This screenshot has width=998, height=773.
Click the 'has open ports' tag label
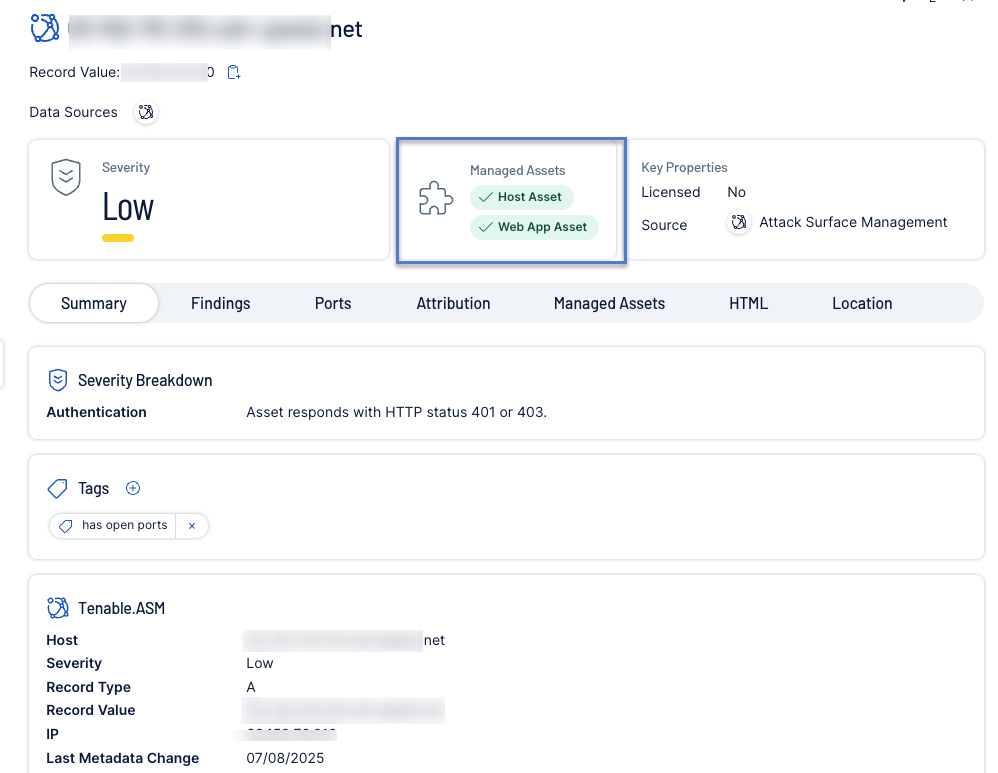click(124, 525)
